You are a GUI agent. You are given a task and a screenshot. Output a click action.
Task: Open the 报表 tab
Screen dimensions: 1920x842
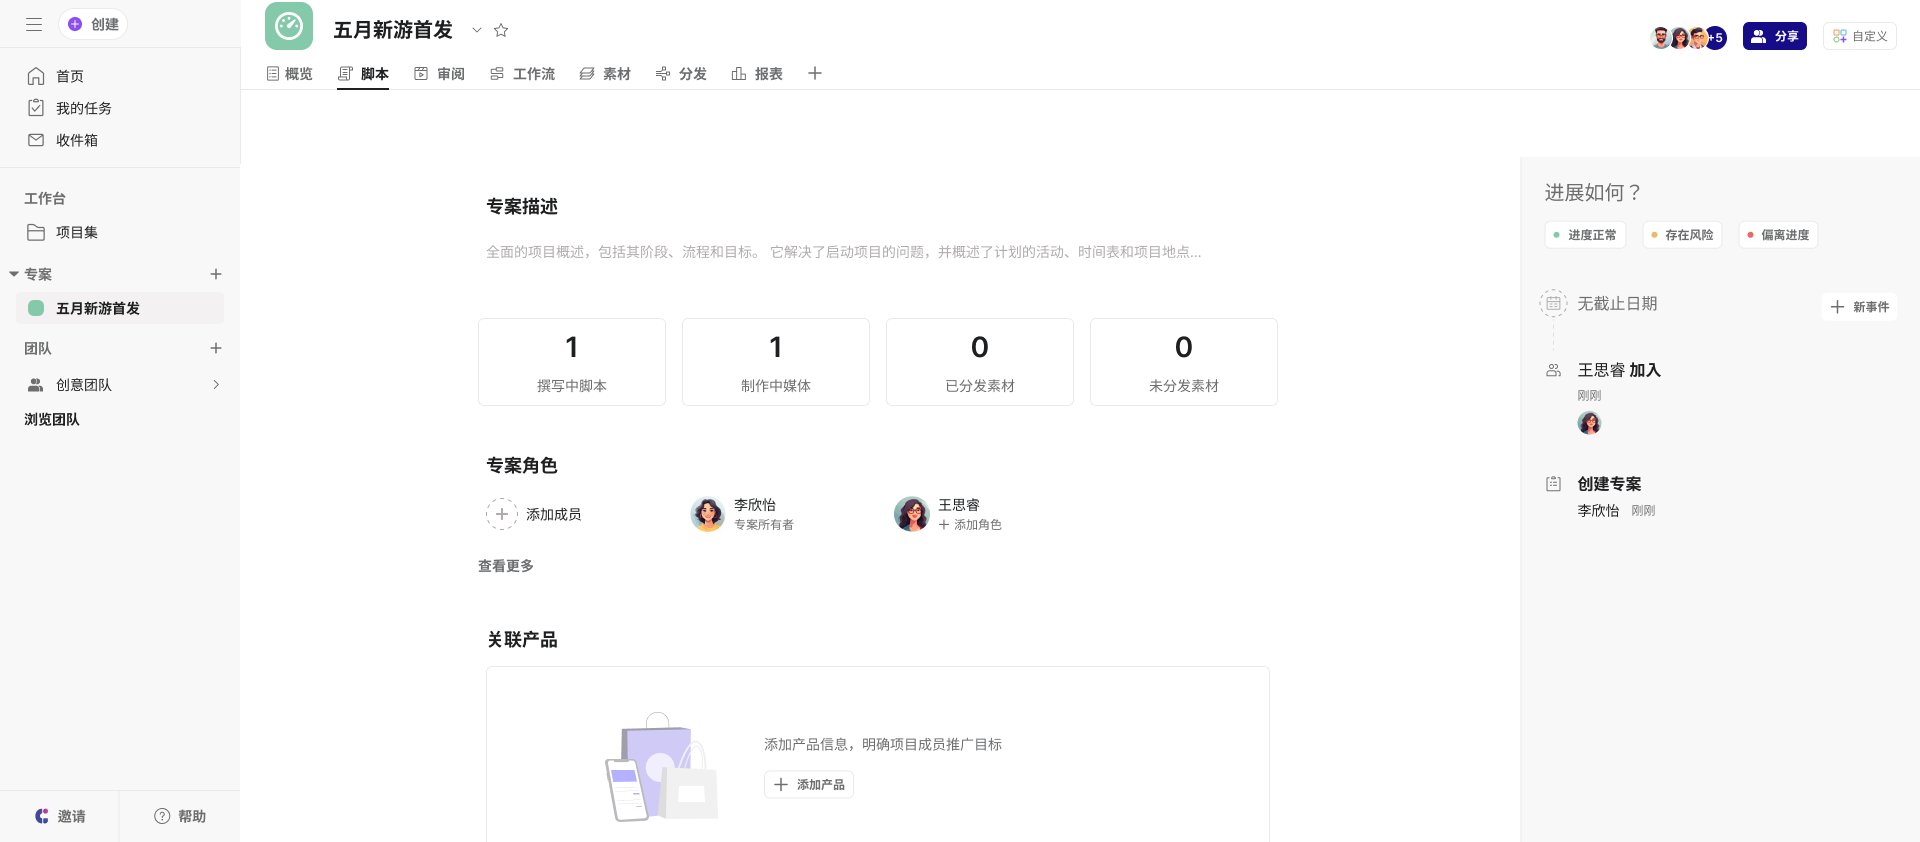point(757,74)
